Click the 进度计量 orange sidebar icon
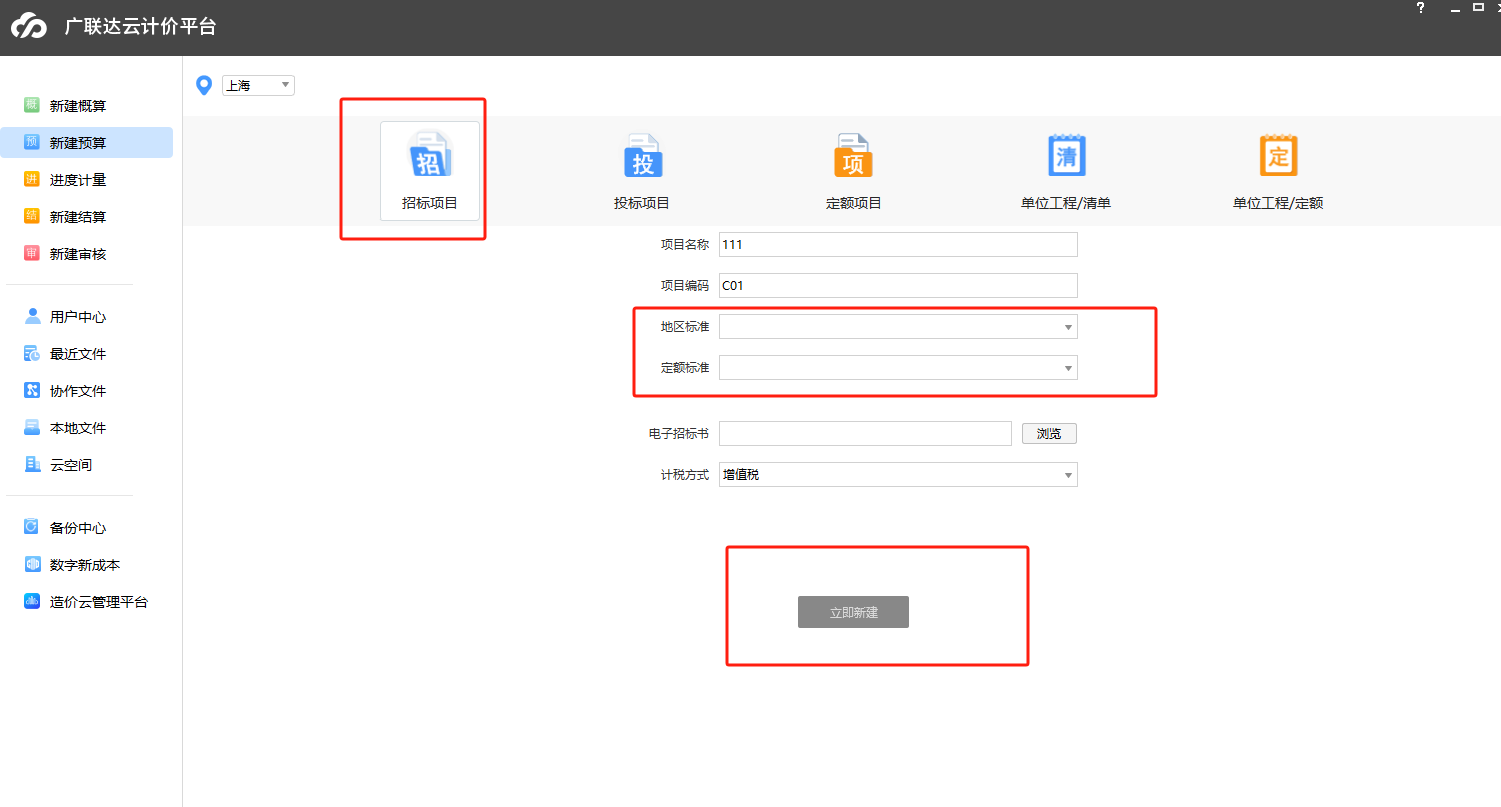 pos(32,179)
